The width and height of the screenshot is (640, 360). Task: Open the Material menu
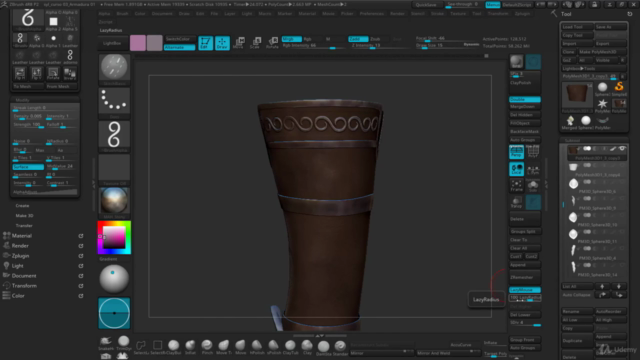tap(307, 13)
